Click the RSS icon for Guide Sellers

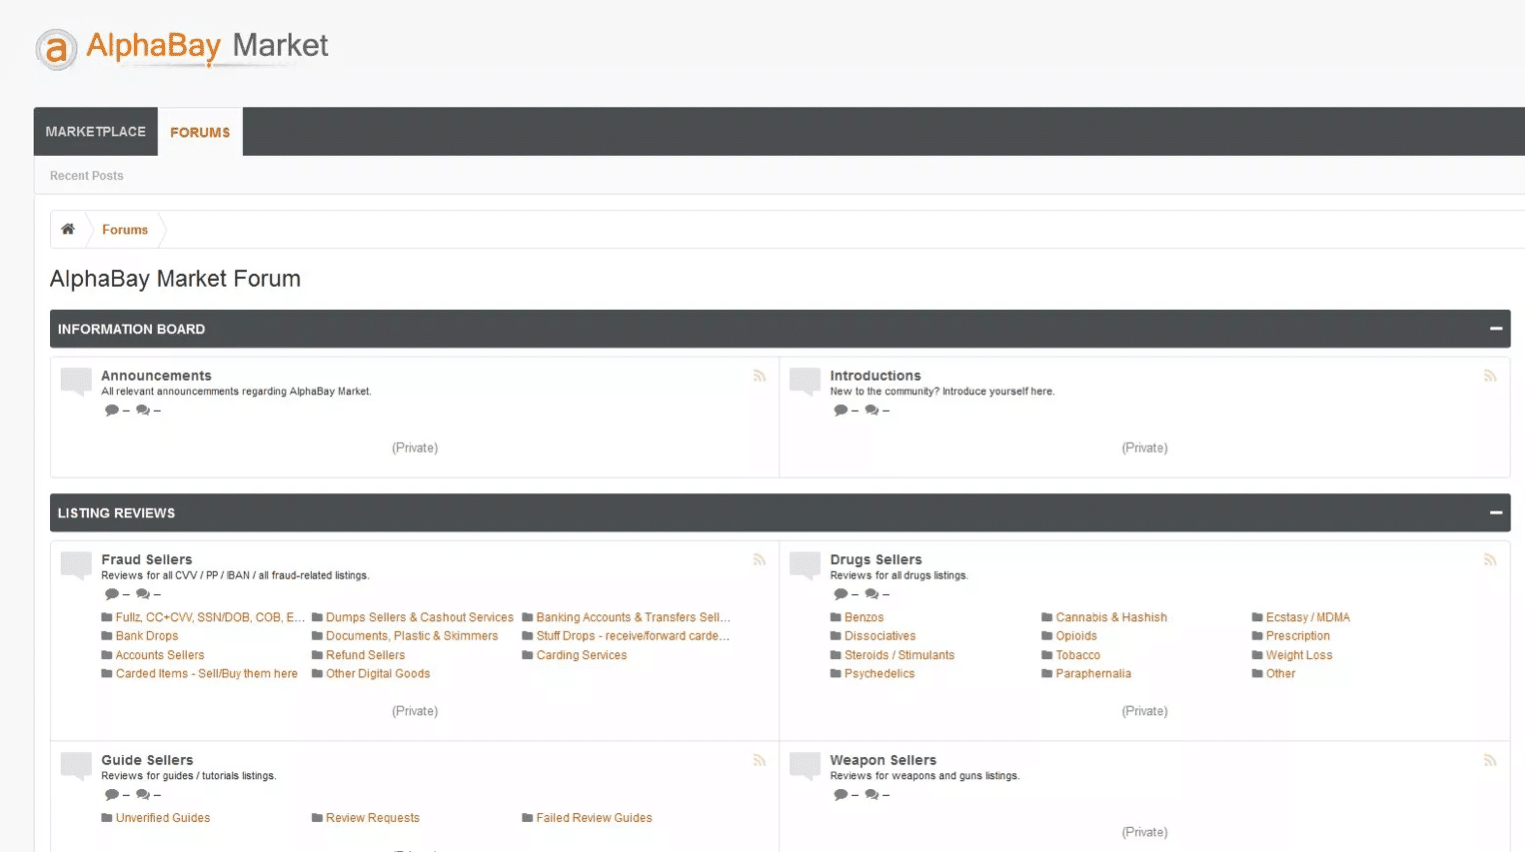[759, 761]
